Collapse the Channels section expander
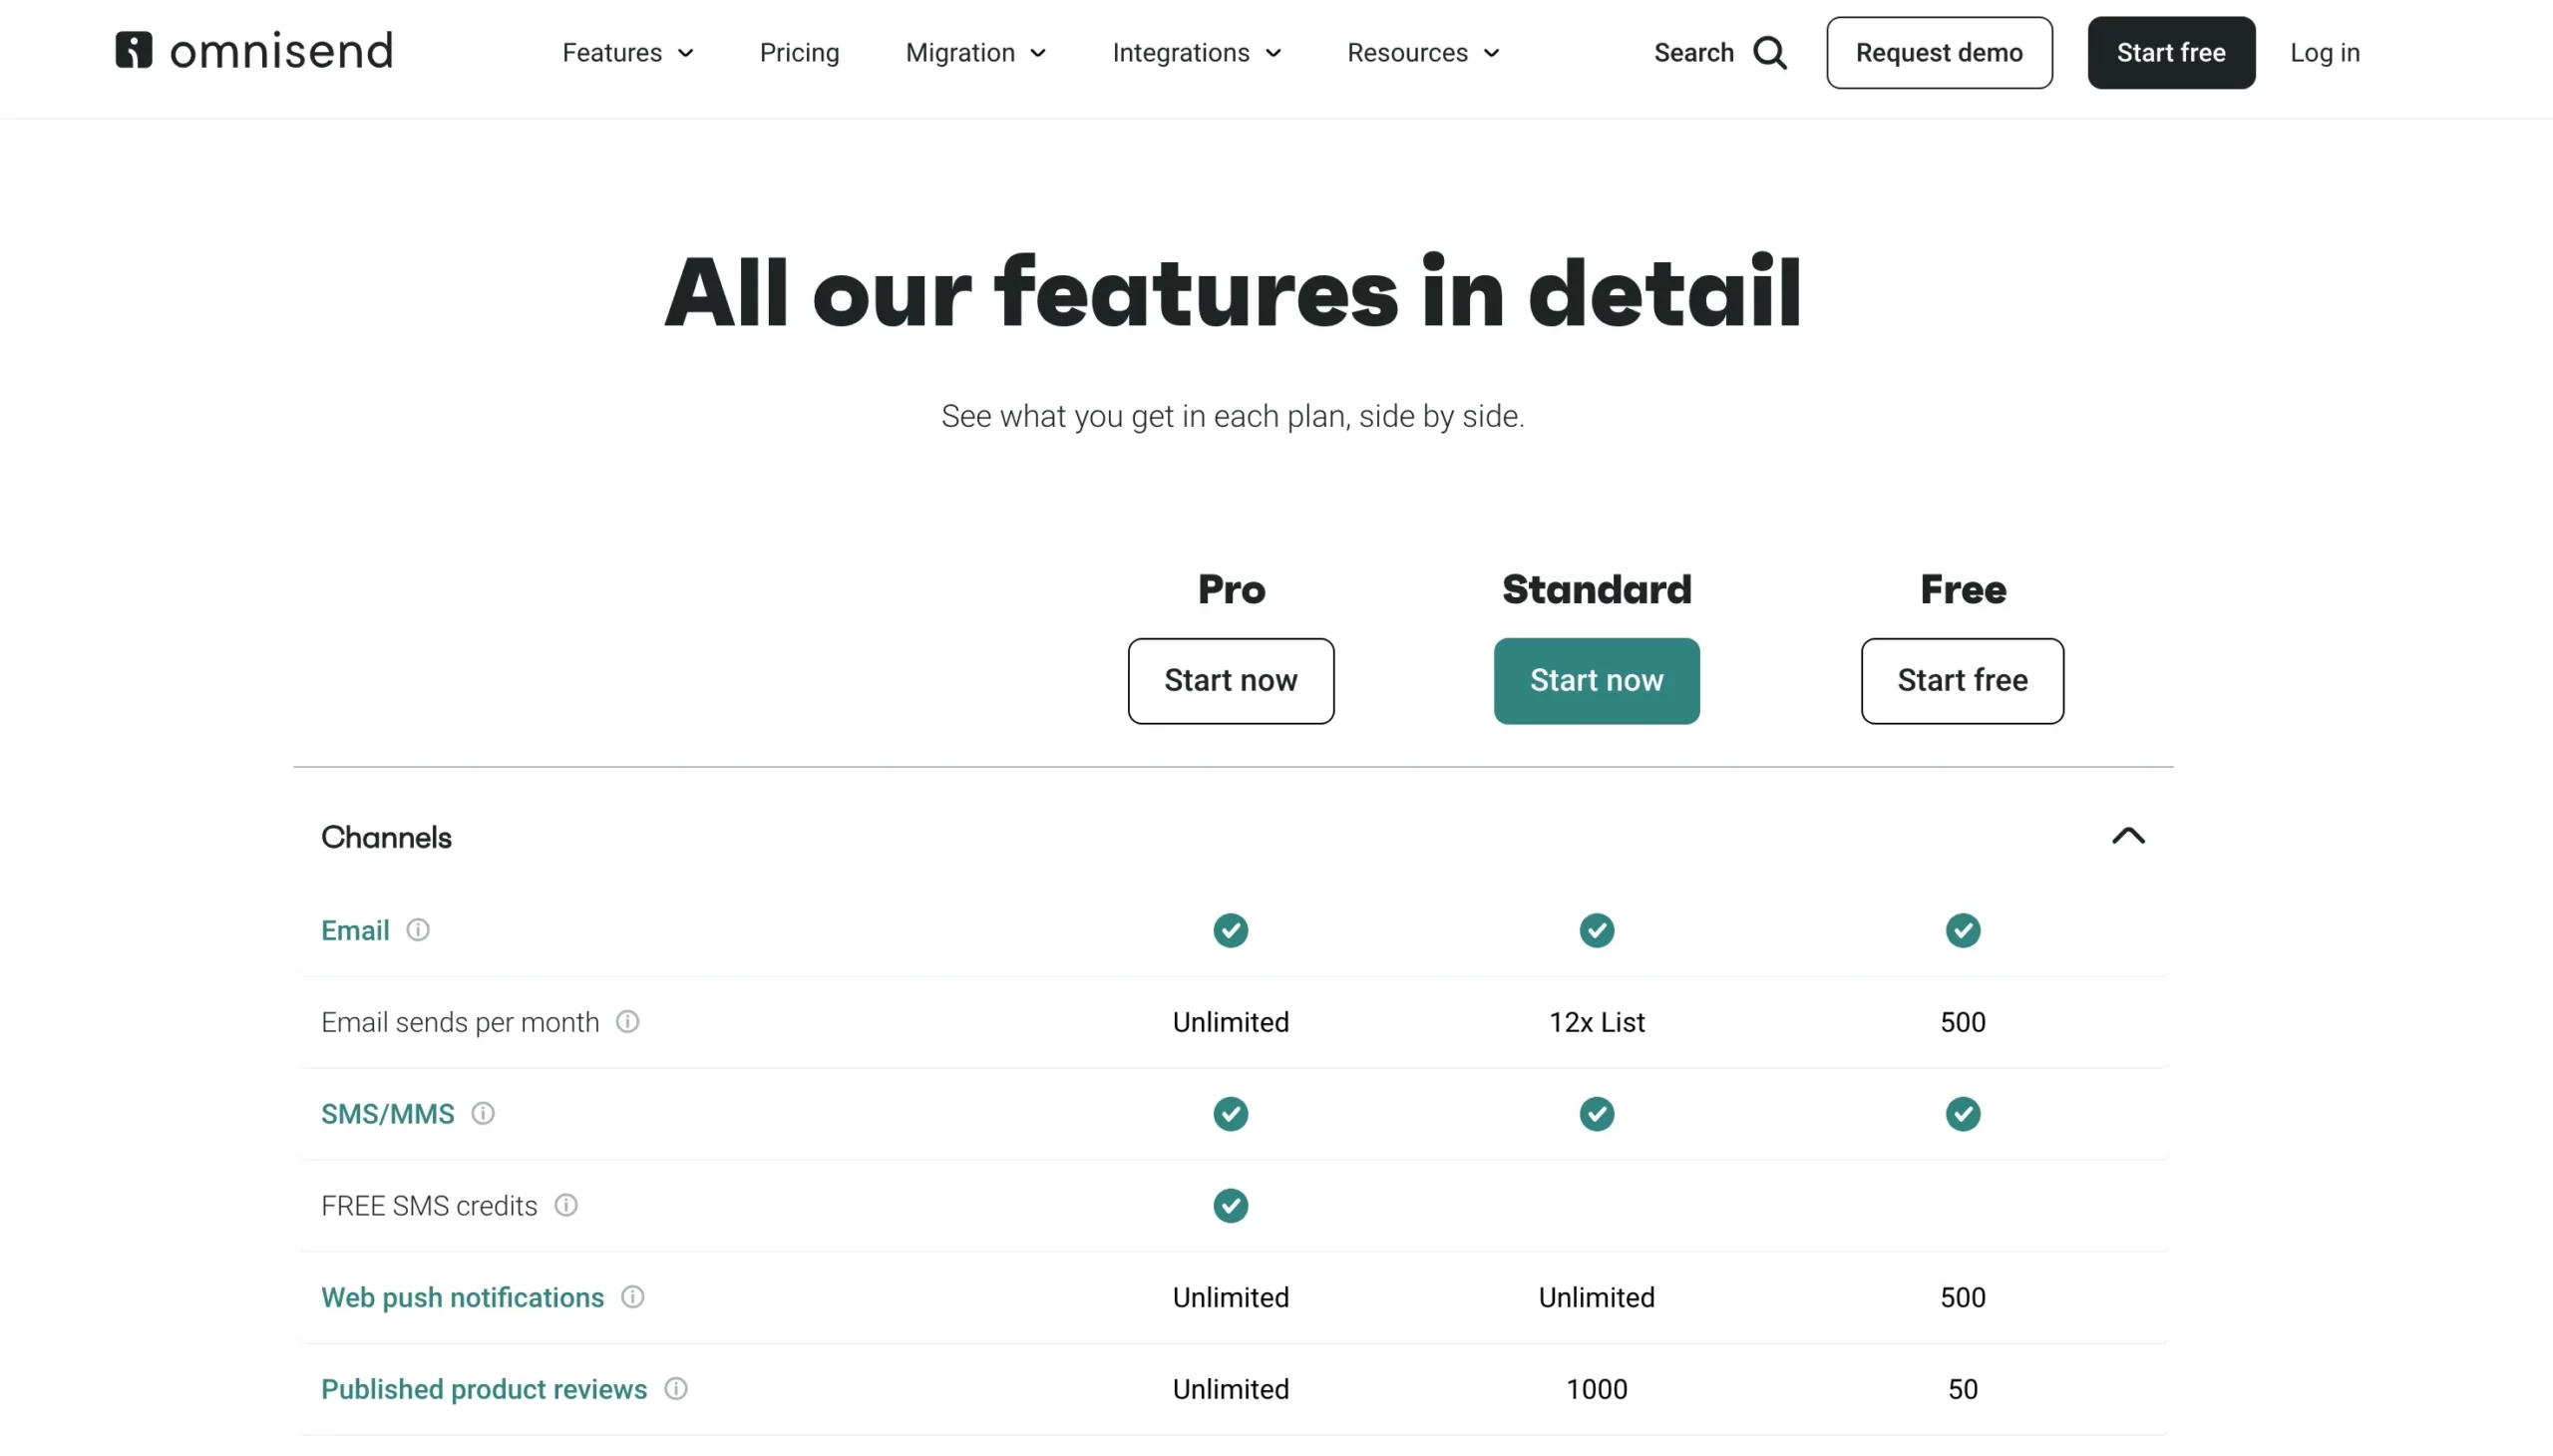This screenshot has width=2553, height=1456. (2129, 837)
